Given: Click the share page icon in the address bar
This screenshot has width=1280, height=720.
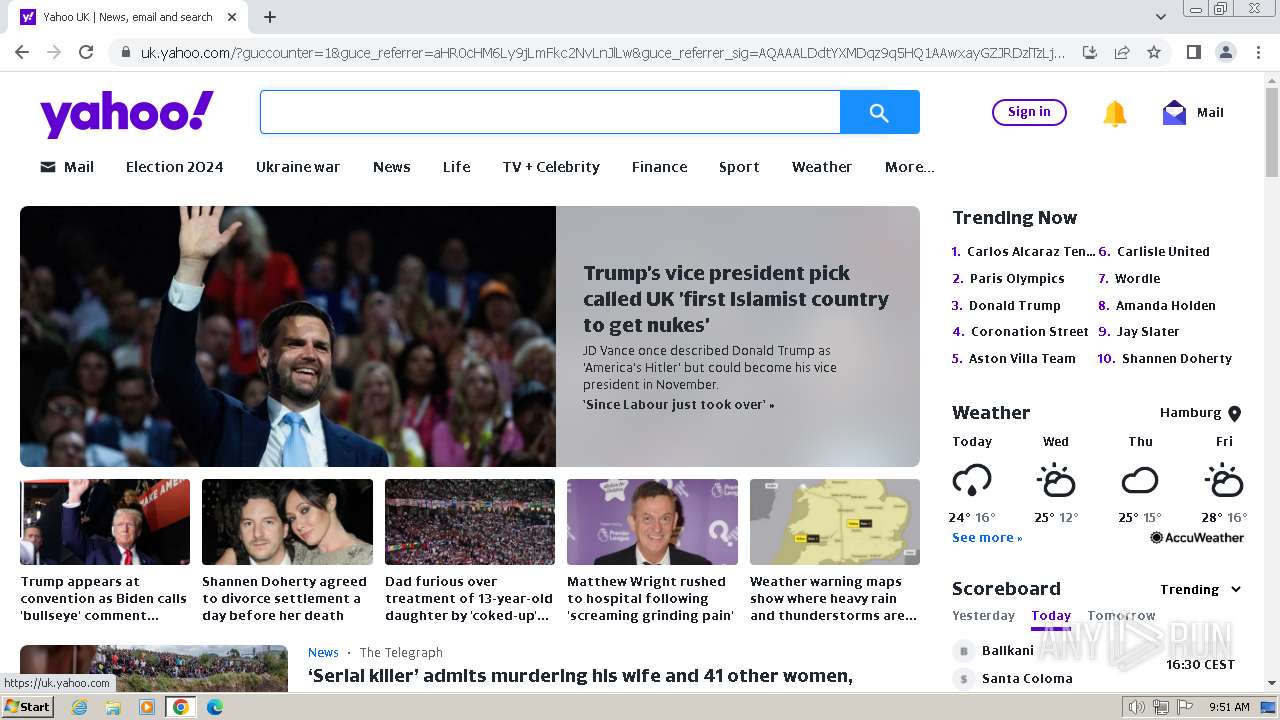Looking at the screenshot, I should point(1122,52).
